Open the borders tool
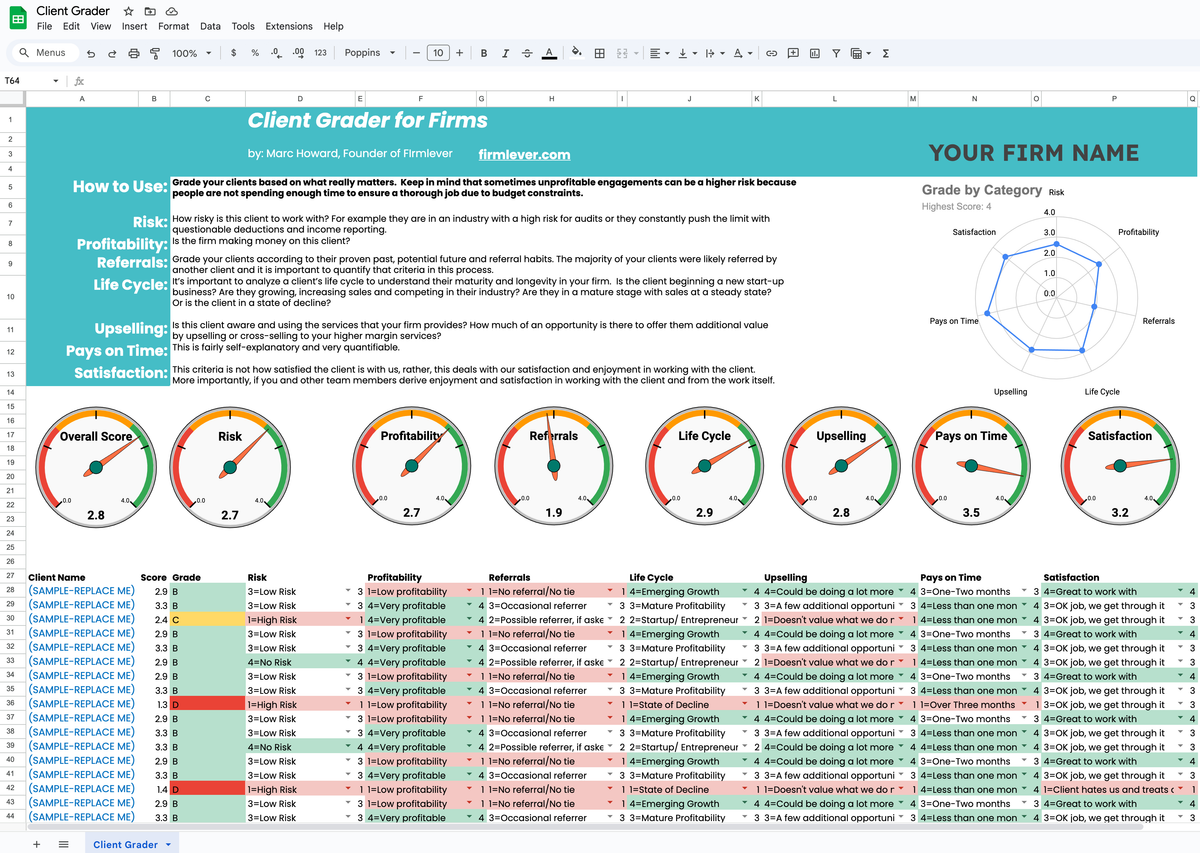 599,53
